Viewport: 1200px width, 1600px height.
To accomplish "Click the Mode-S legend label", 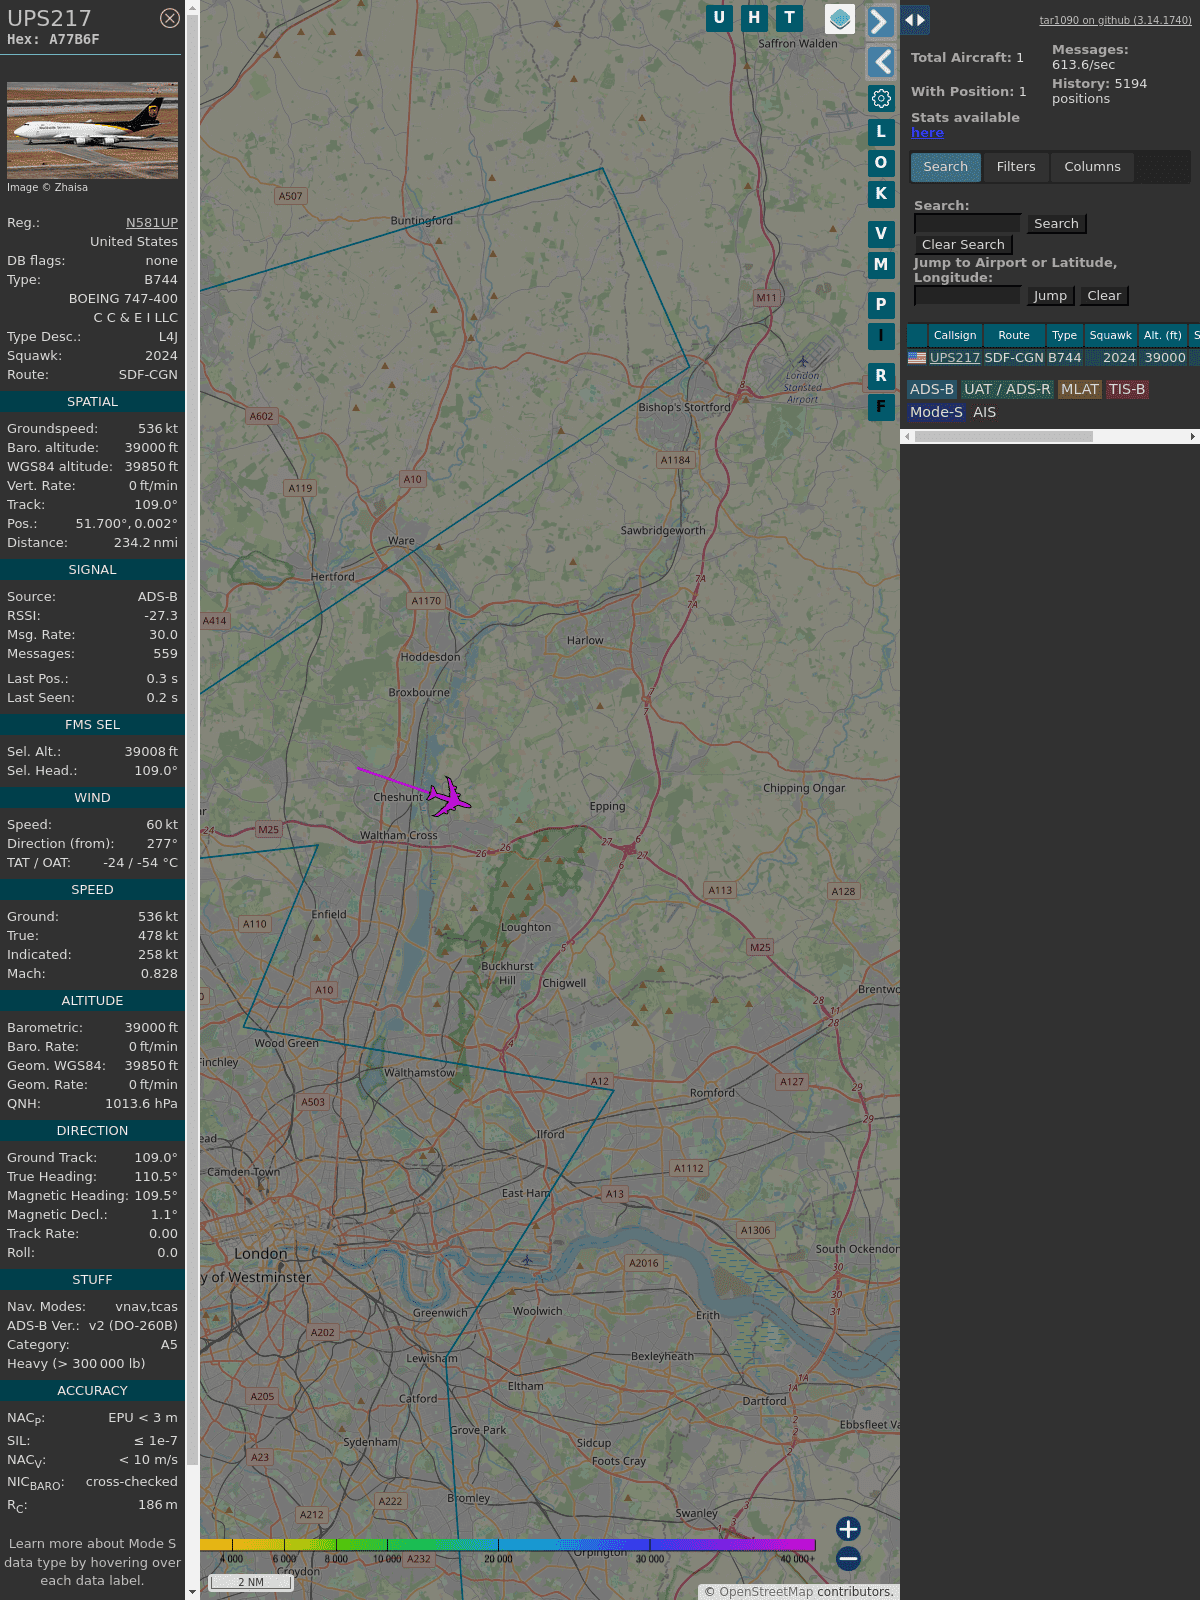I will (936, 412).
